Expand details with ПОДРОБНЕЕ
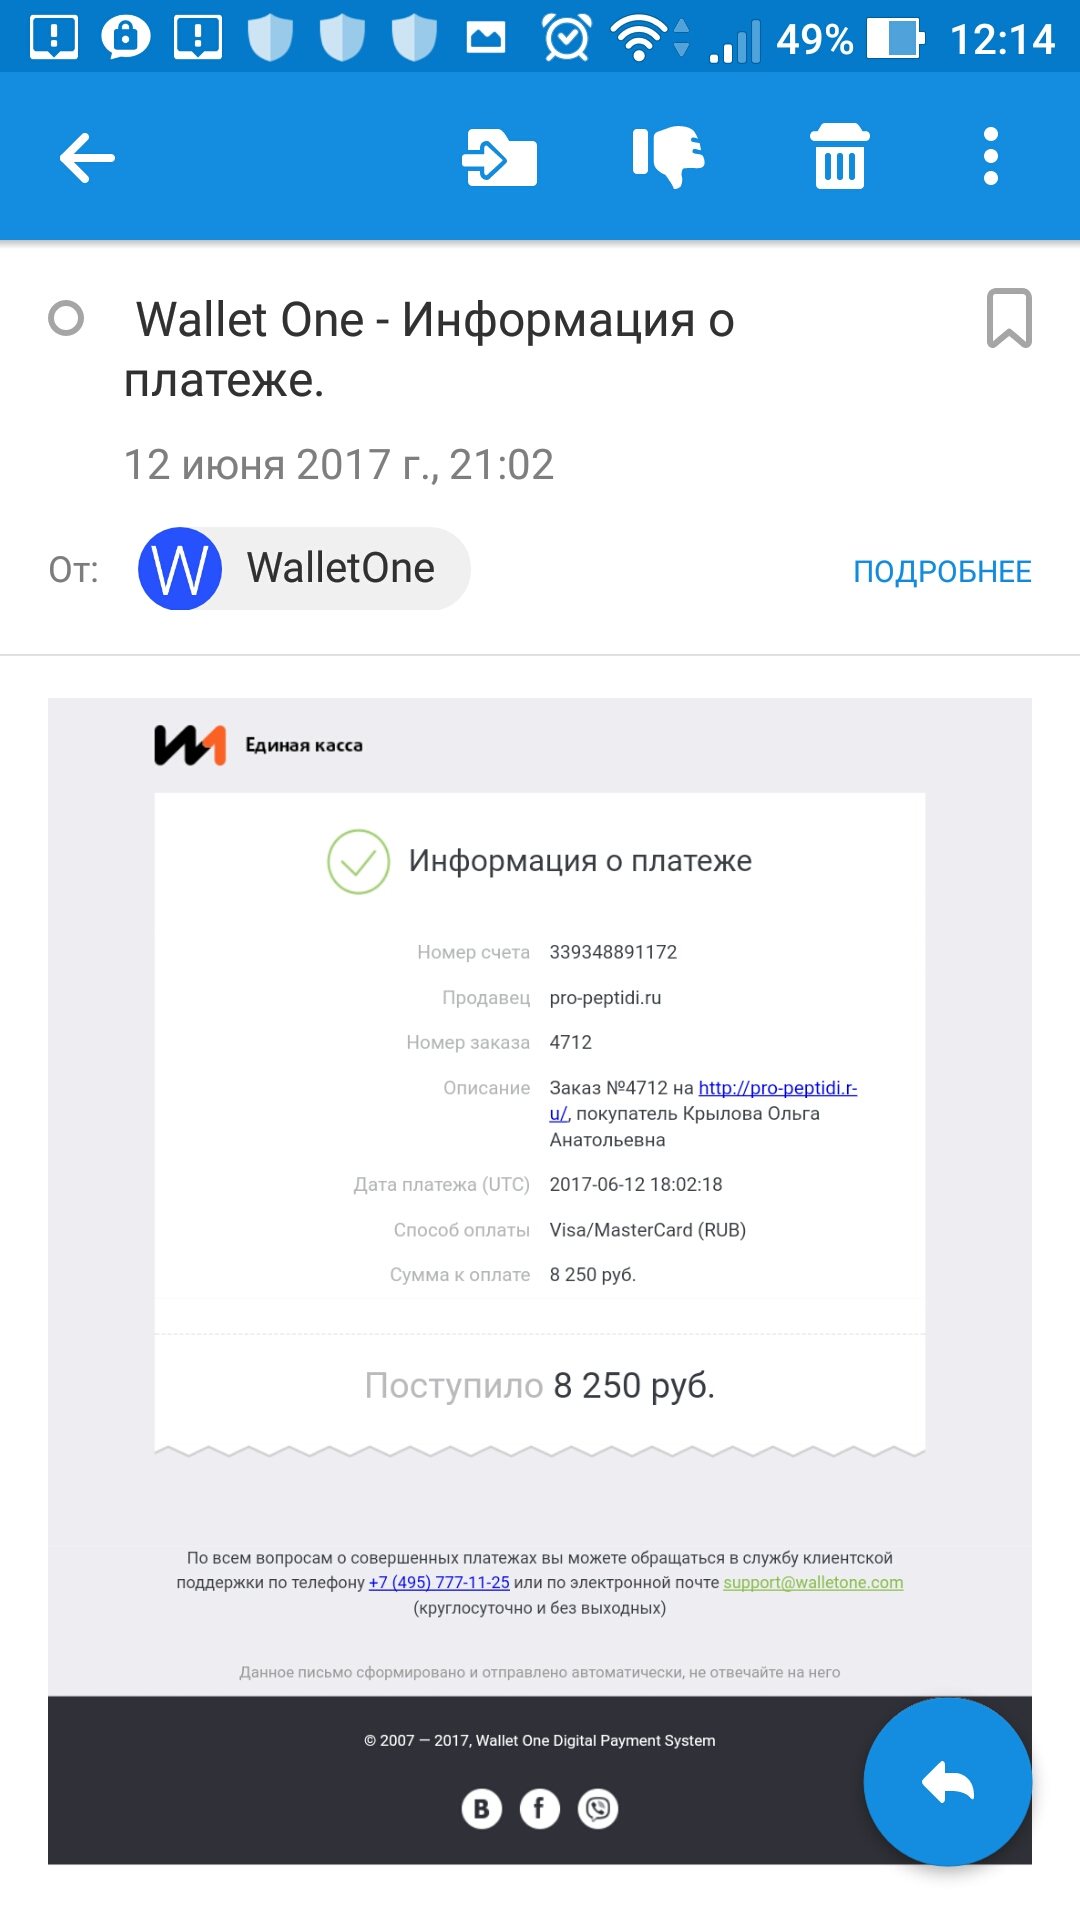1080x1920 pixels. point(942,571)
